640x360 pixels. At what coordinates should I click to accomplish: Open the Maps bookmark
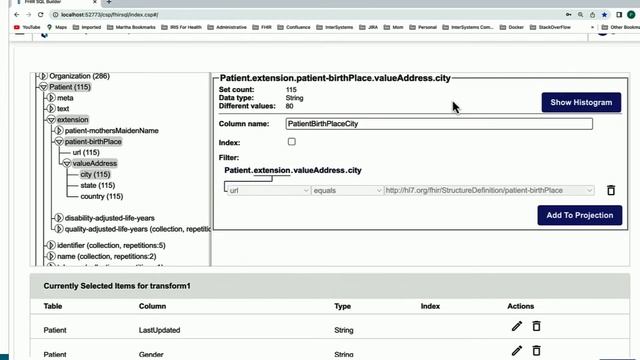[57, 27]
